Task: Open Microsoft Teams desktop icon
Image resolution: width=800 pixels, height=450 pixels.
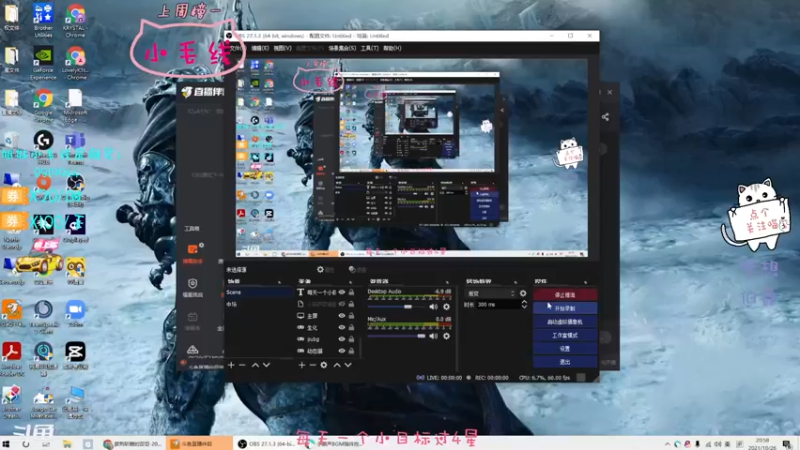Action: pos(76,148)
